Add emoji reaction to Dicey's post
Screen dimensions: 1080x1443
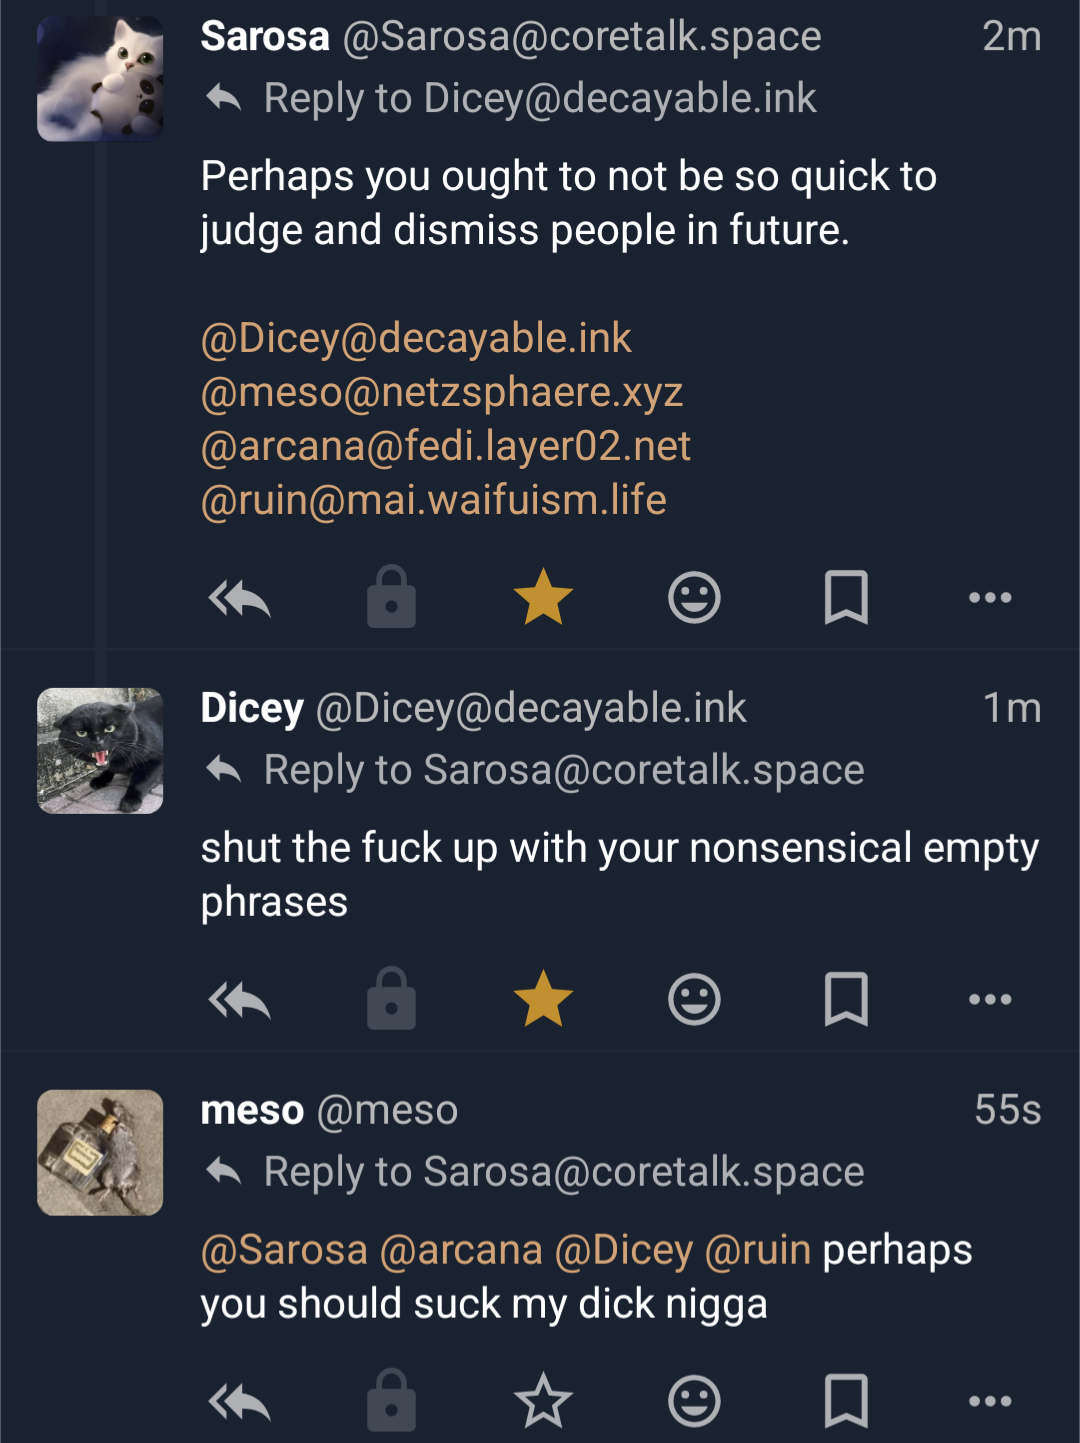tap(694, 999)
